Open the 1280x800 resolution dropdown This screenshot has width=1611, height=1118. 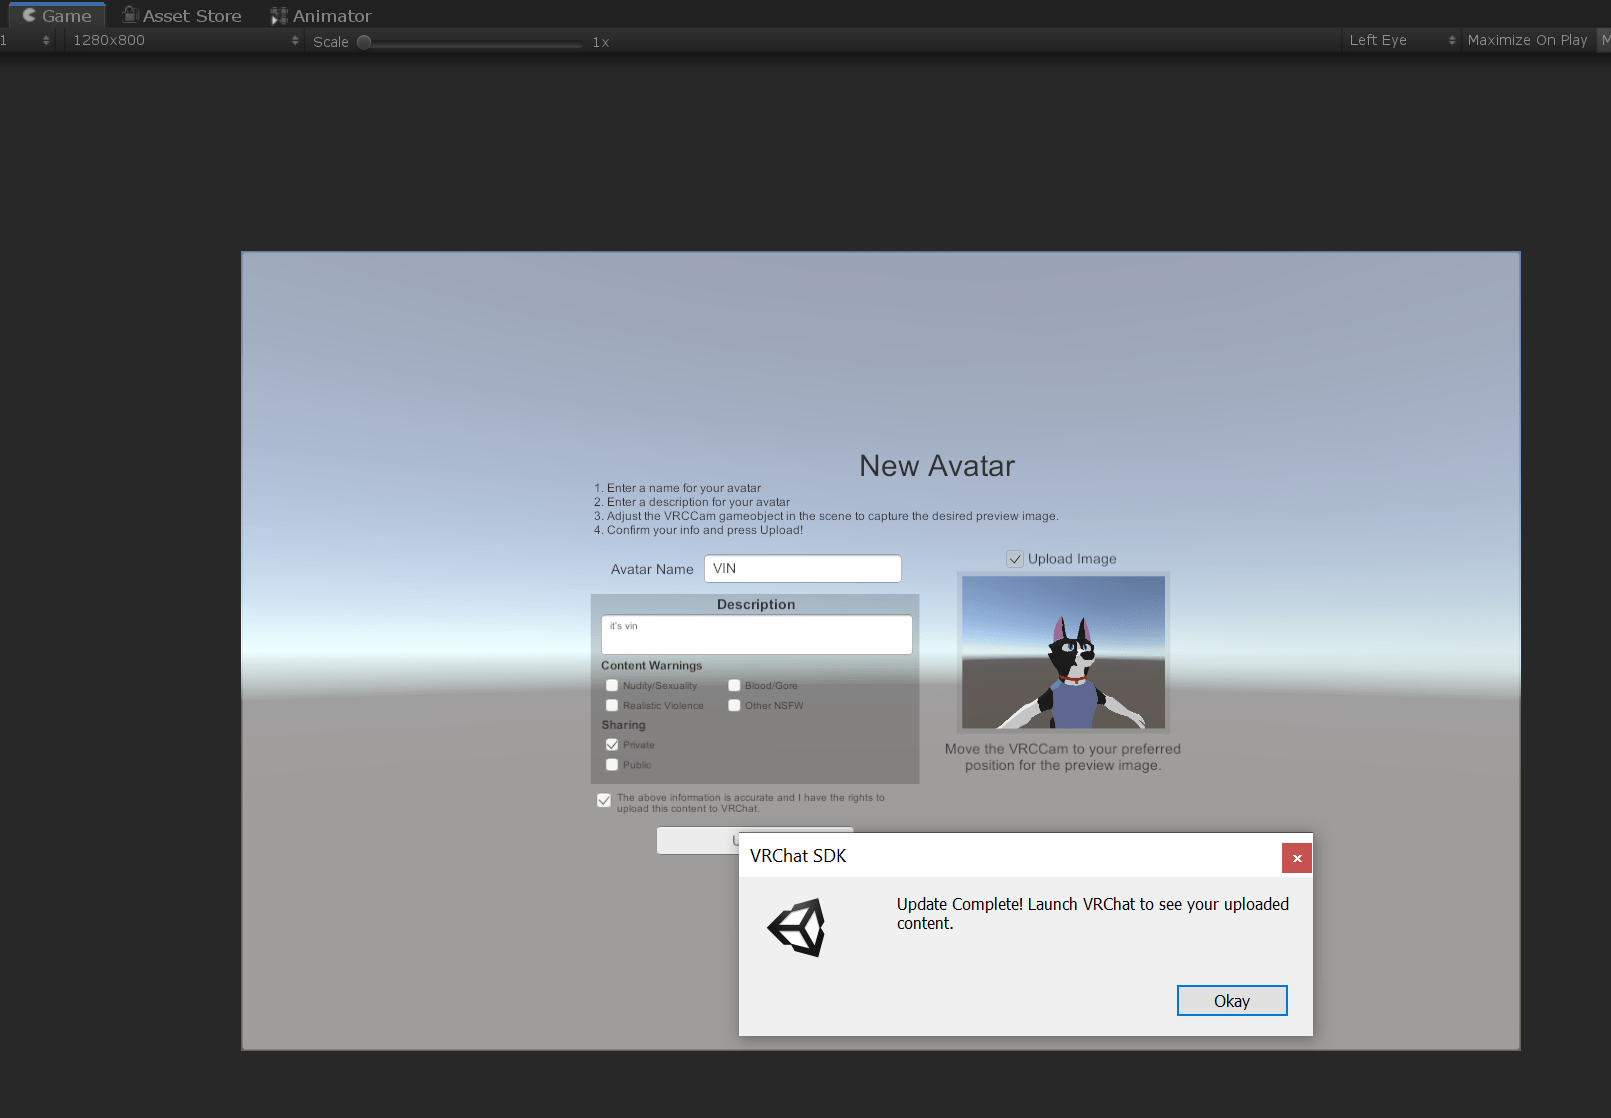[185, 40]
